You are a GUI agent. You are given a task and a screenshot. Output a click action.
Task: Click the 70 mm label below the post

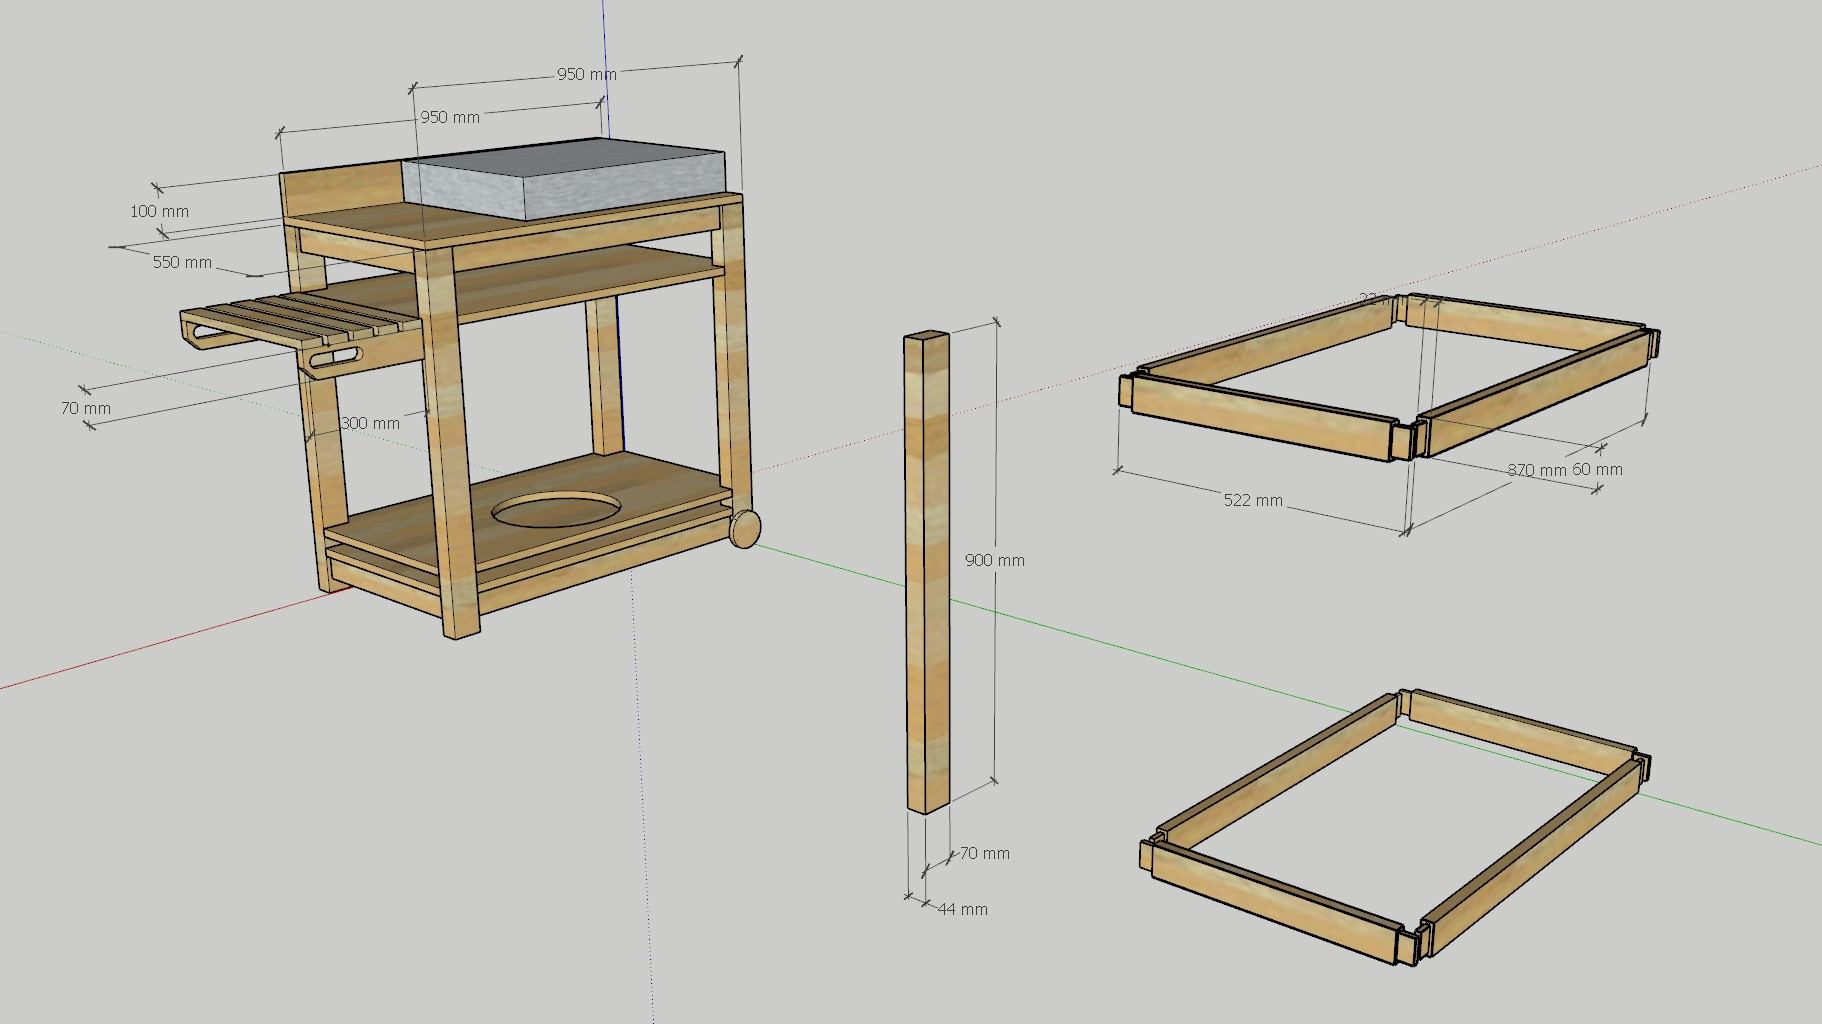[x=985, y=853]
